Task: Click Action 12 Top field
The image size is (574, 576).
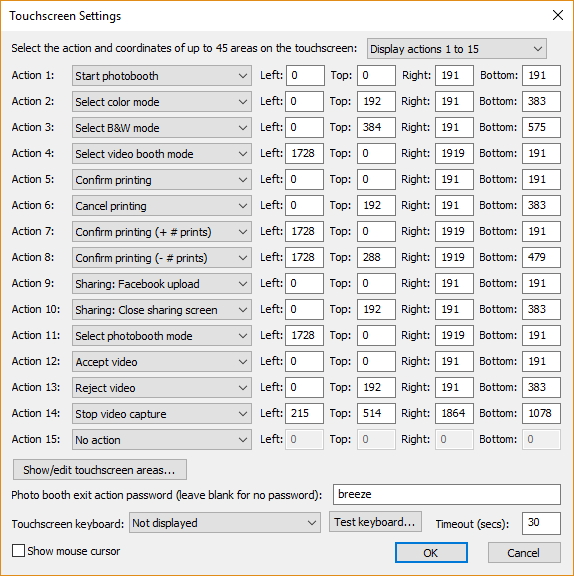Action: click(376, 361)
